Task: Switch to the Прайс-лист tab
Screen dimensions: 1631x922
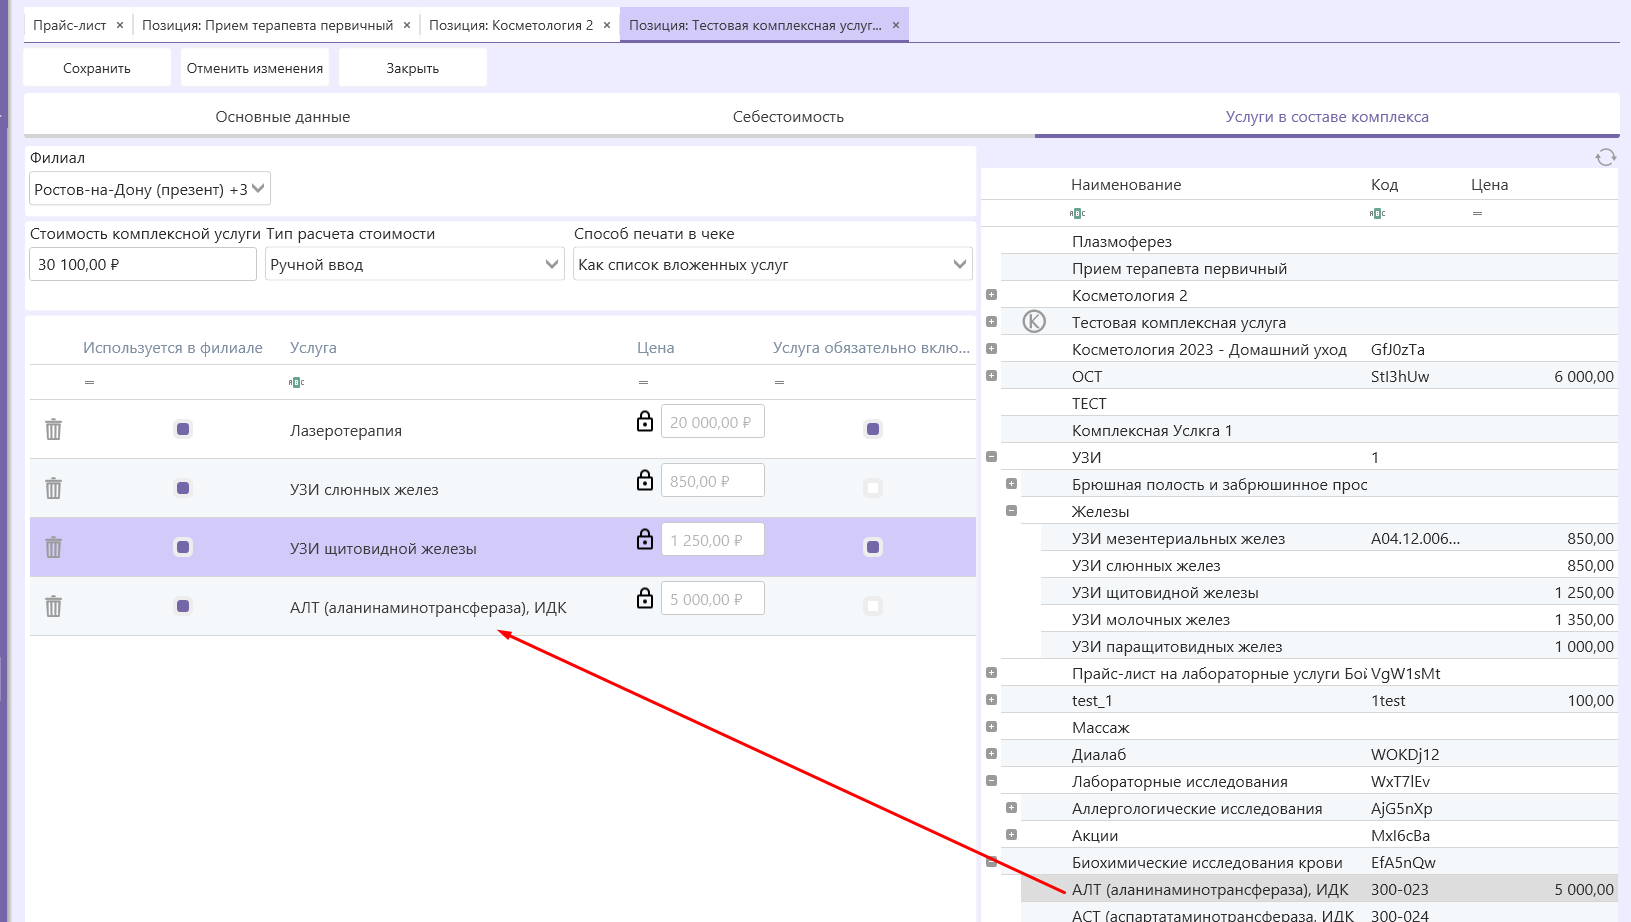Action: (69, 25)
